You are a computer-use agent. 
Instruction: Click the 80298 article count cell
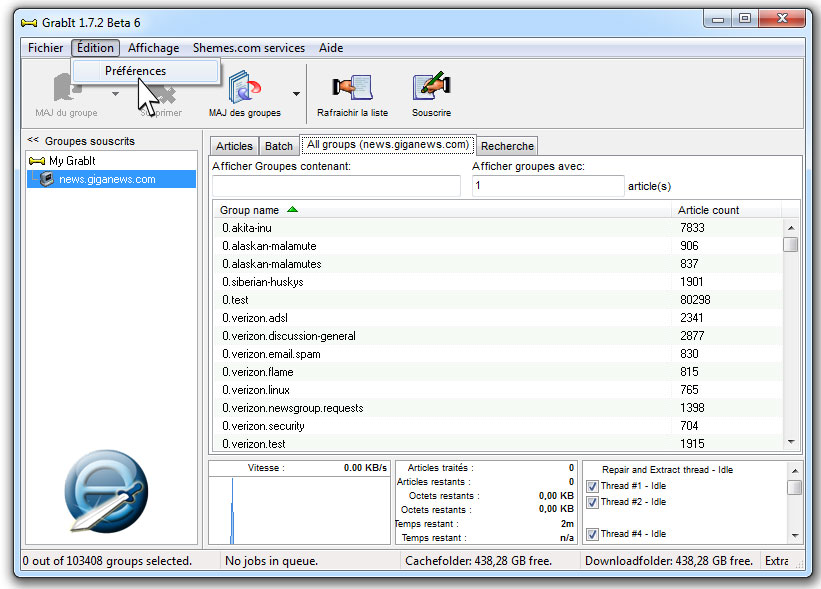point(695,300)
